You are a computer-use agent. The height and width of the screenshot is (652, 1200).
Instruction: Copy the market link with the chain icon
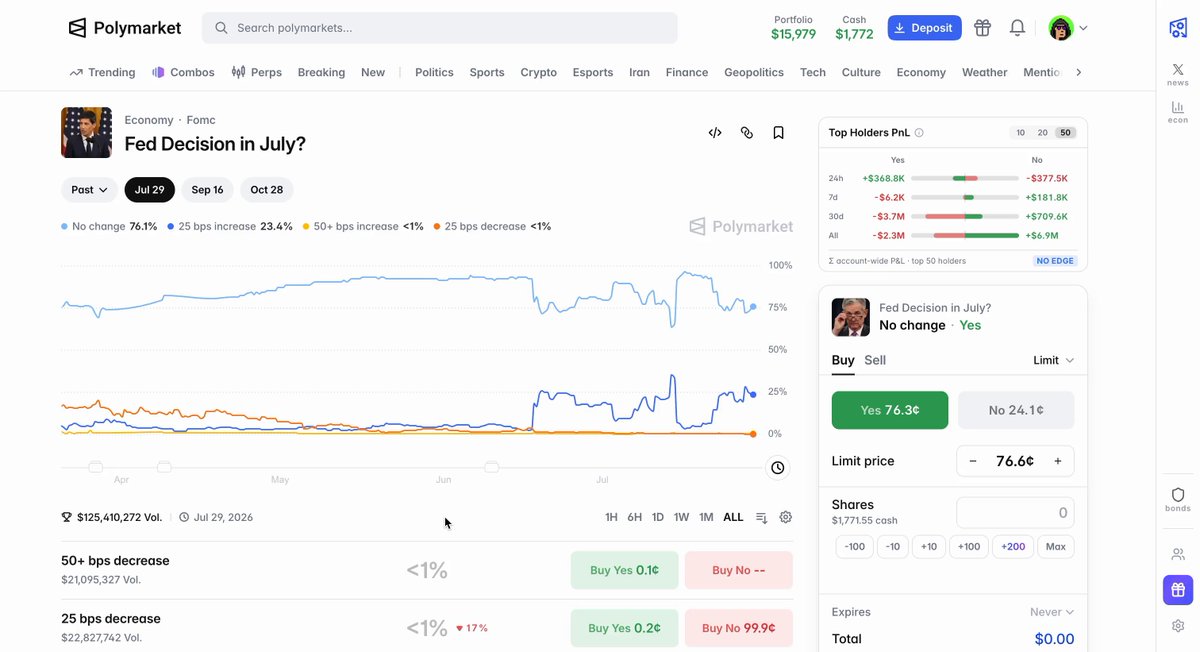tap(747, 133)
